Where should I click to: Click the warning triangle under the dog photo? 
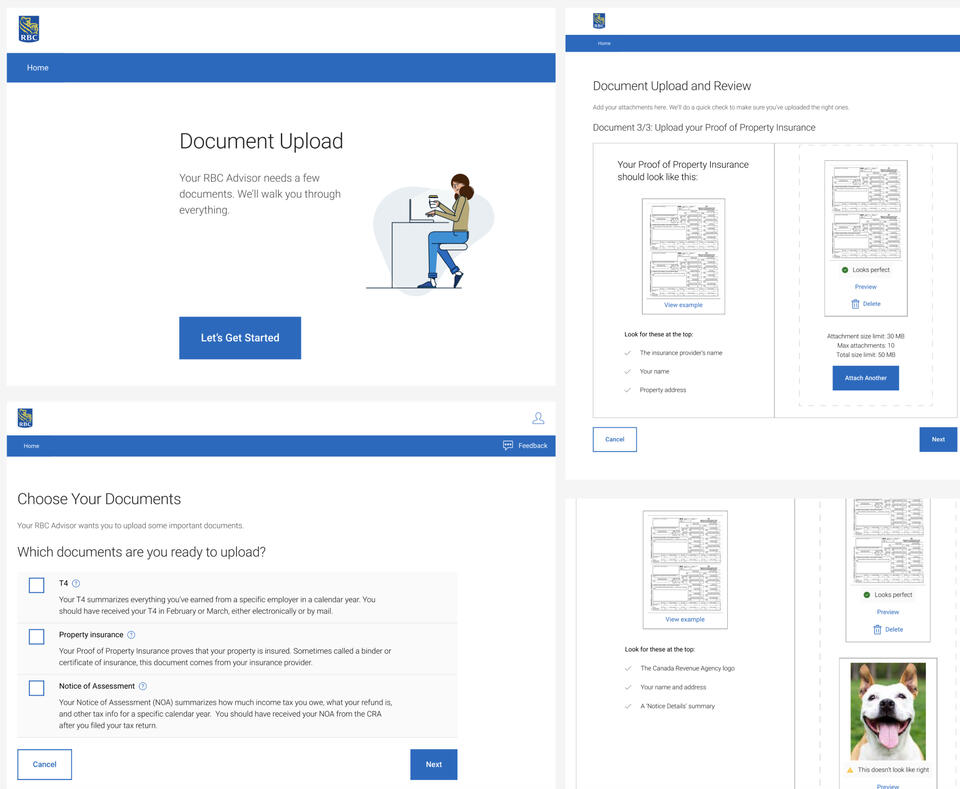coord(849,771)
